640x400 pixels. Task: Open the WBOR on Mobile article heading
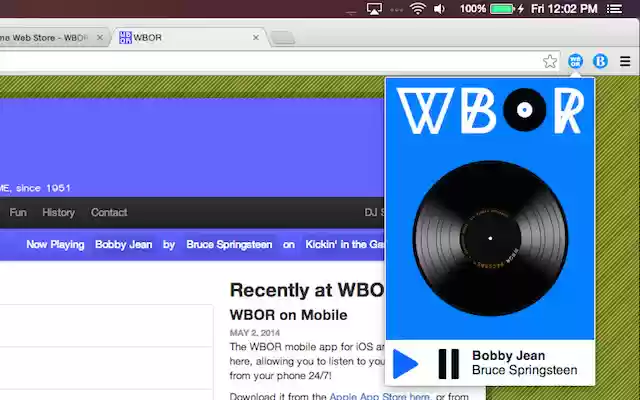pos(288,315)
